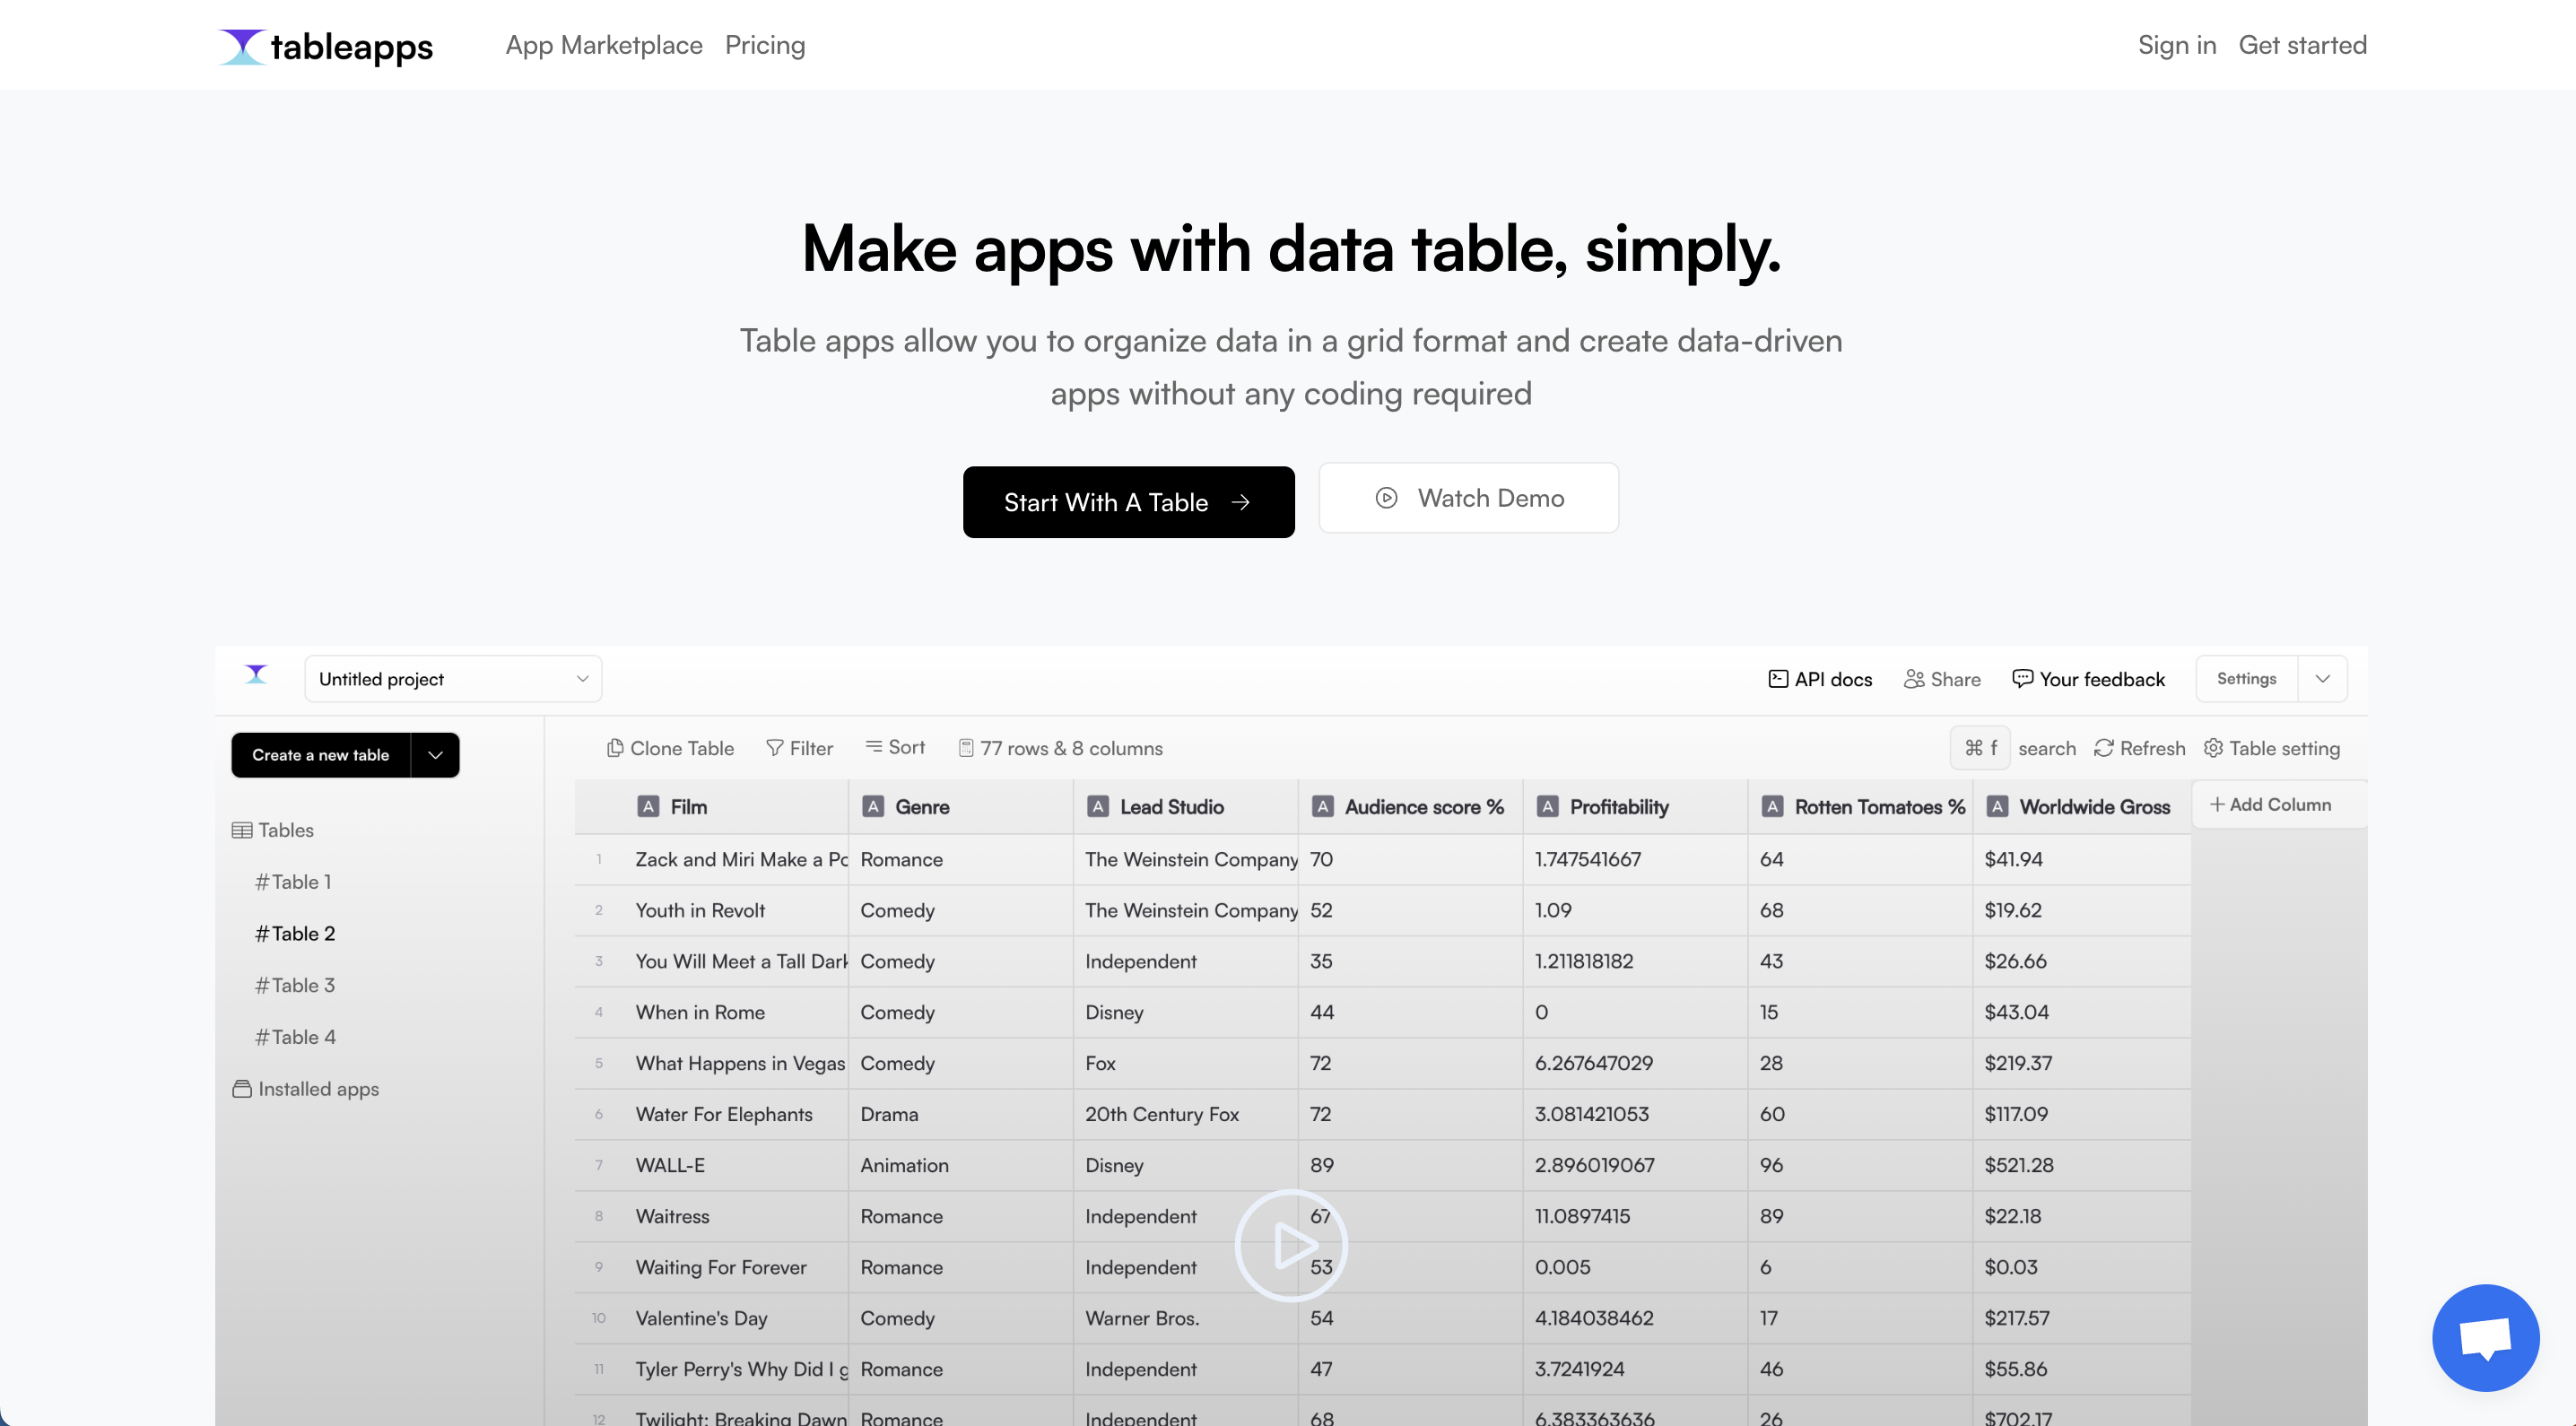Screen dimensions: 2576x1426
Task: Click the cell Youth in Revolt
Action: tap(737, 911)
